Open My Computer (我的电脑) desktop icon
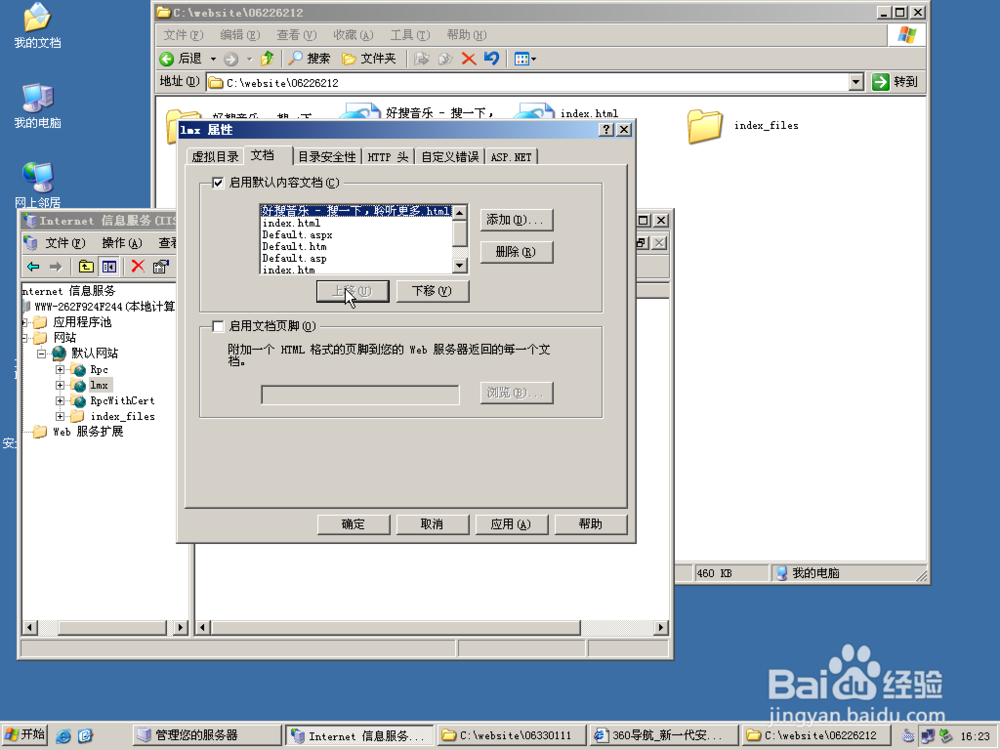Image resolution: width=1000 pixels, height=750 pixels. 38,105
